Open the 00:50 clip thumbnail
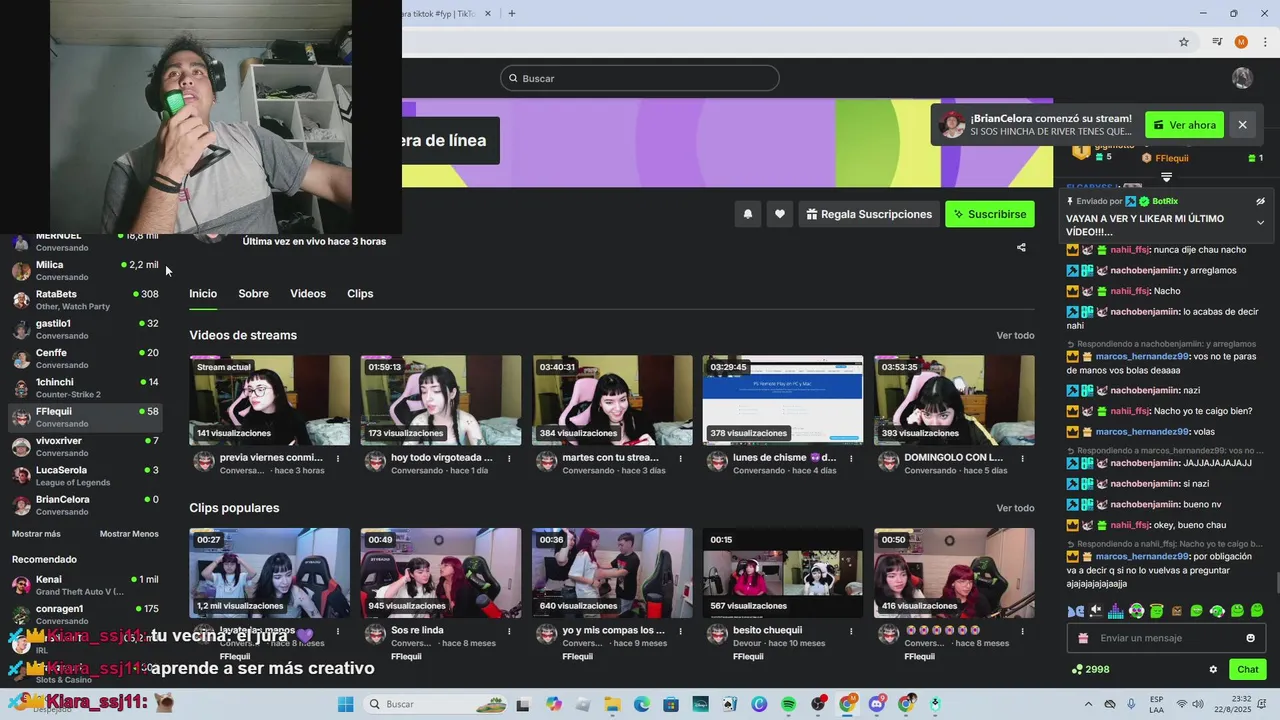Viewport: 1280px width, 720px height. click(954, 573)
